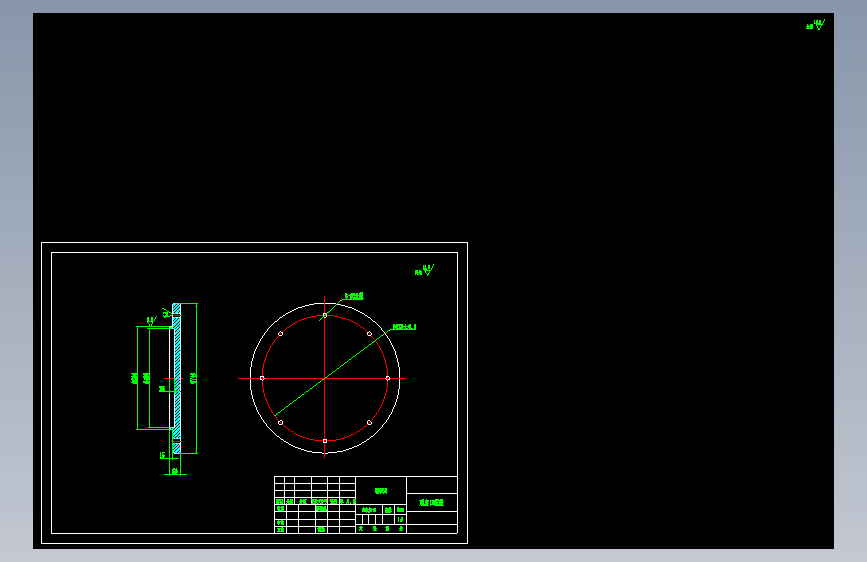This screenshot has width=867, height=562.
Task: Select the upper-left bolt hole of flange
Action: [x=280, y=334]
